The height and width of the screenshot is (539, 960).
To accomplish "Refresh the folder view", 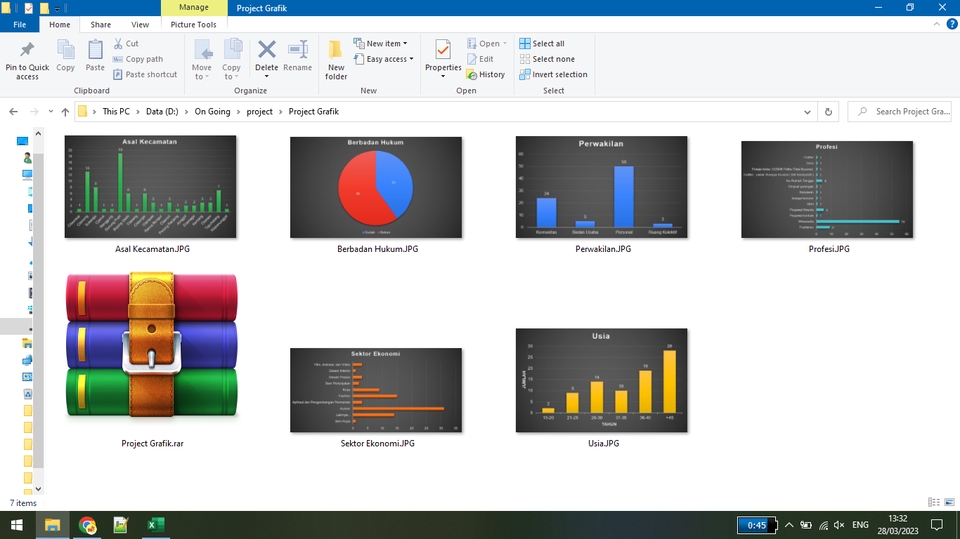I will pos(828,111).
